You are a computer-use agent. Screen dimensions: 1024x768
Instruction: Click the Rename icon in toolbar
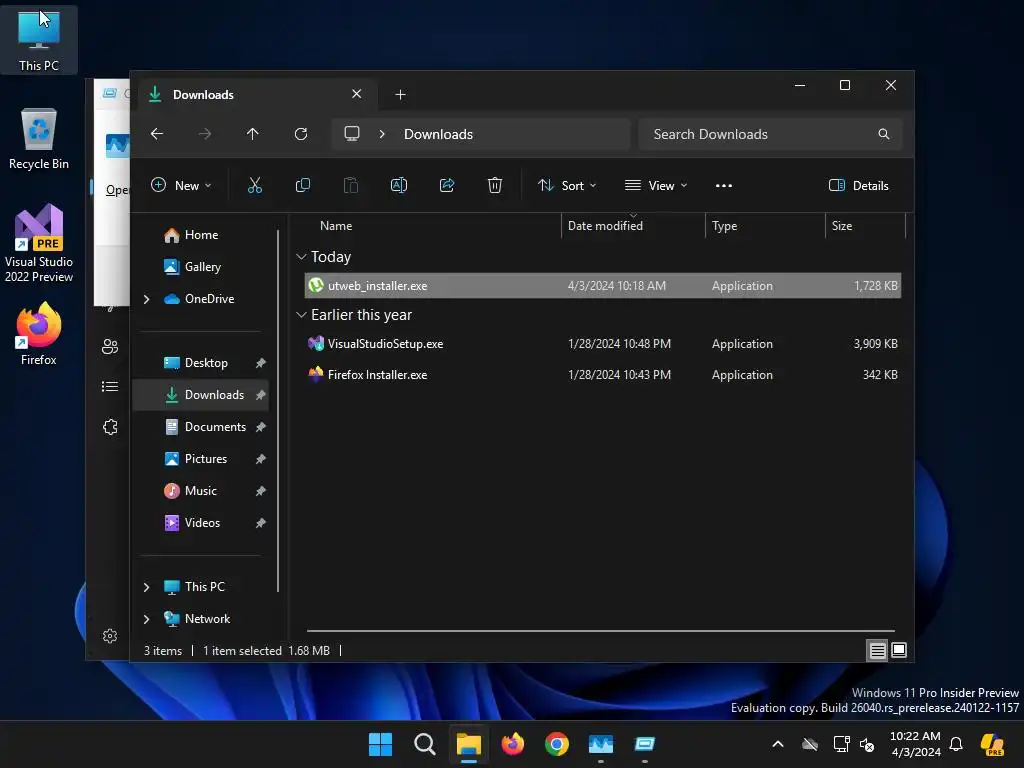[x=398, y=185]
